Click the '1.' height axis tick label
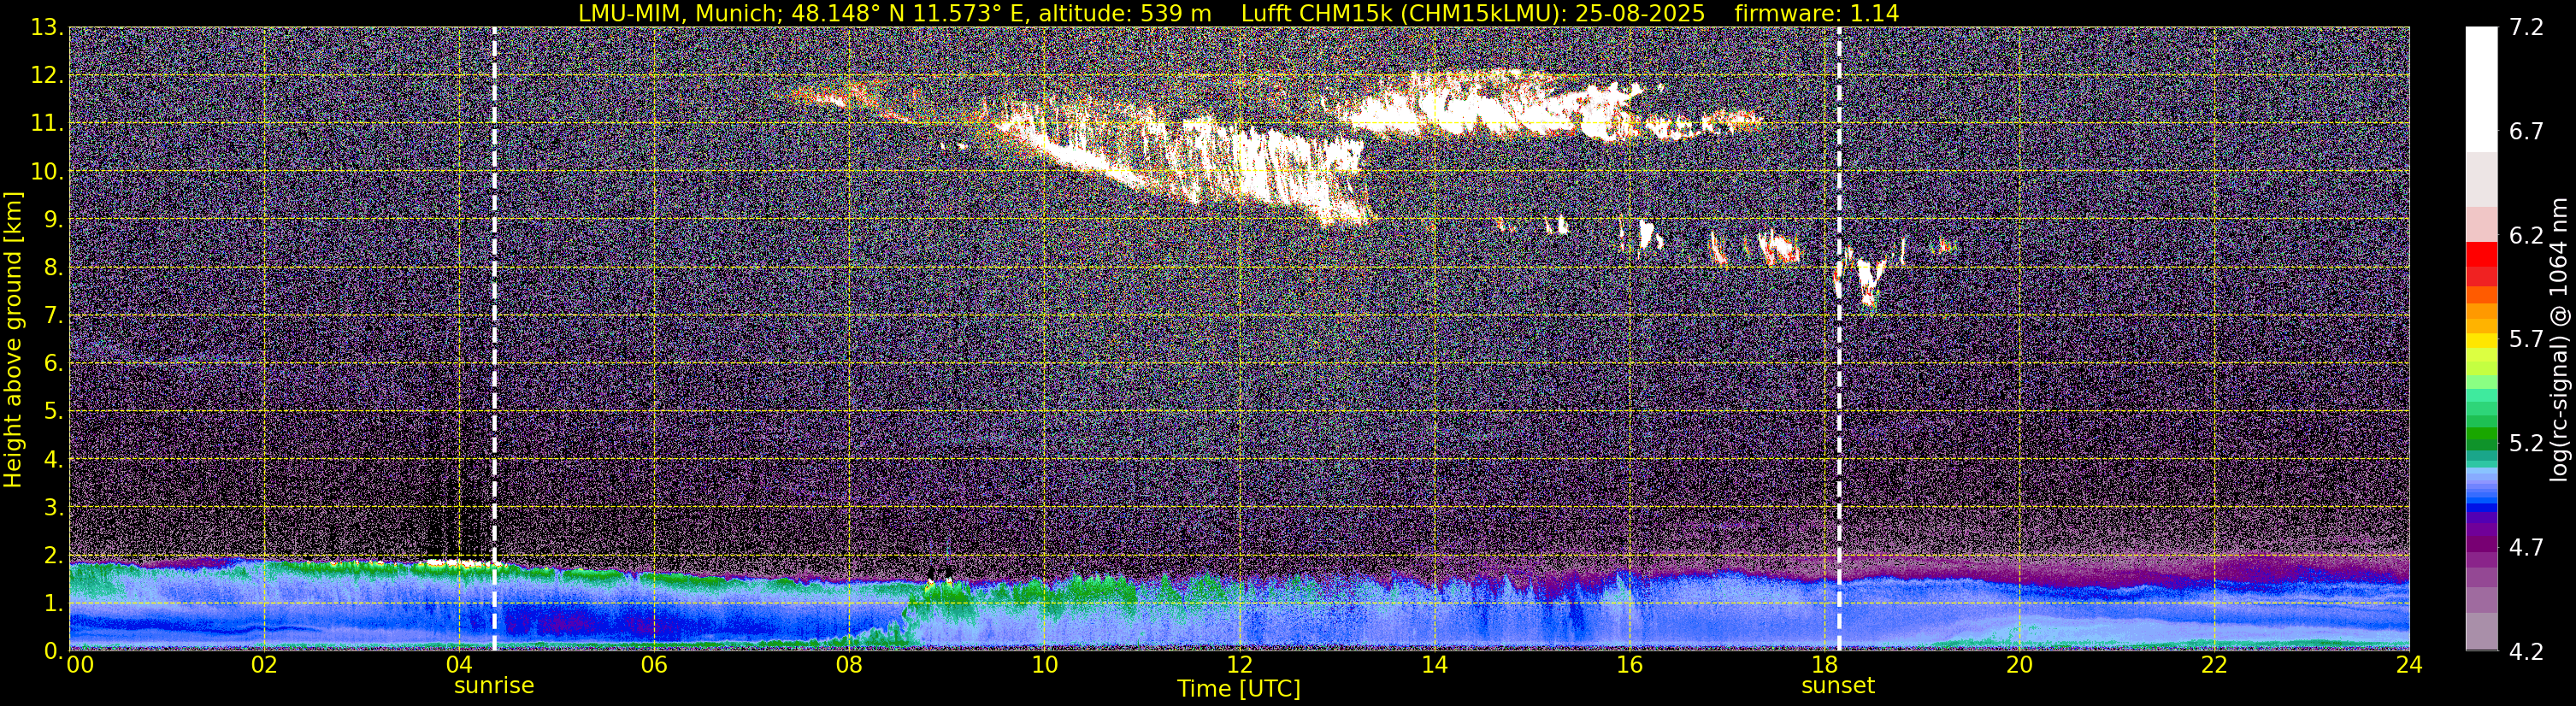The image size is (2576, 706). pos(53,604)
